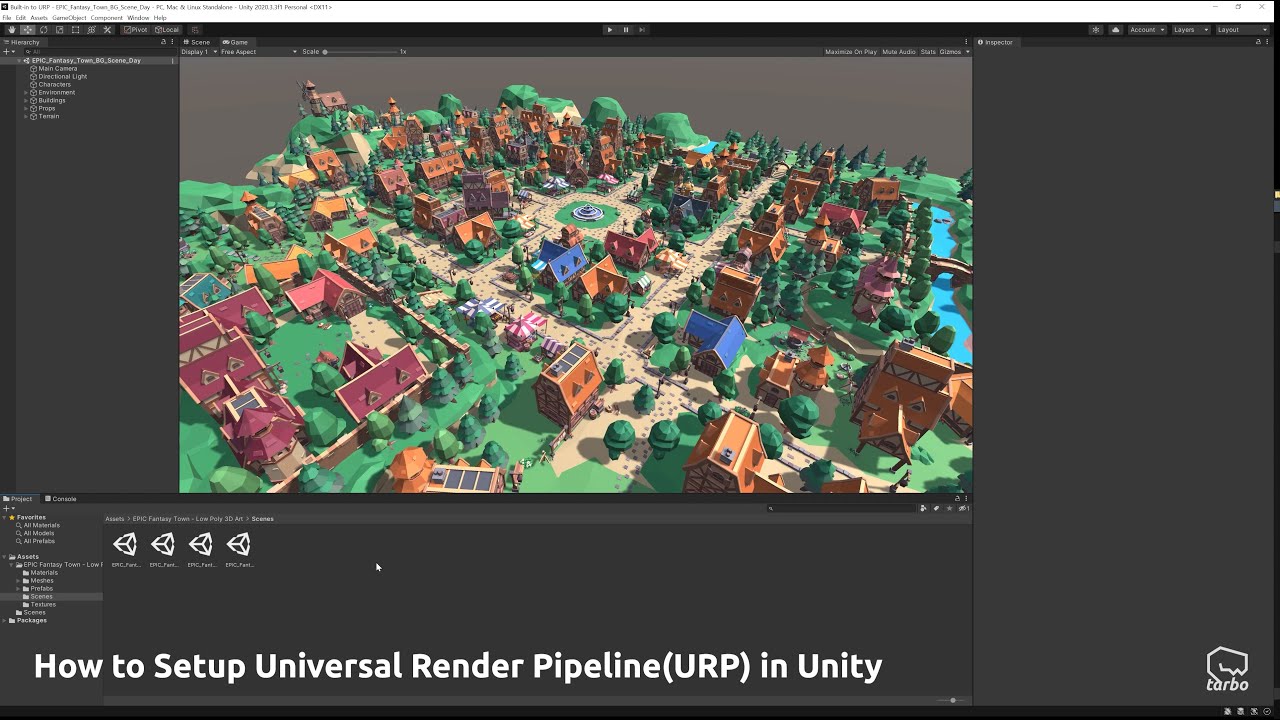Viewport: 1280px width, 720px height.
Task: Toggle Stats overlay in Game view
Action: point(928,52)
